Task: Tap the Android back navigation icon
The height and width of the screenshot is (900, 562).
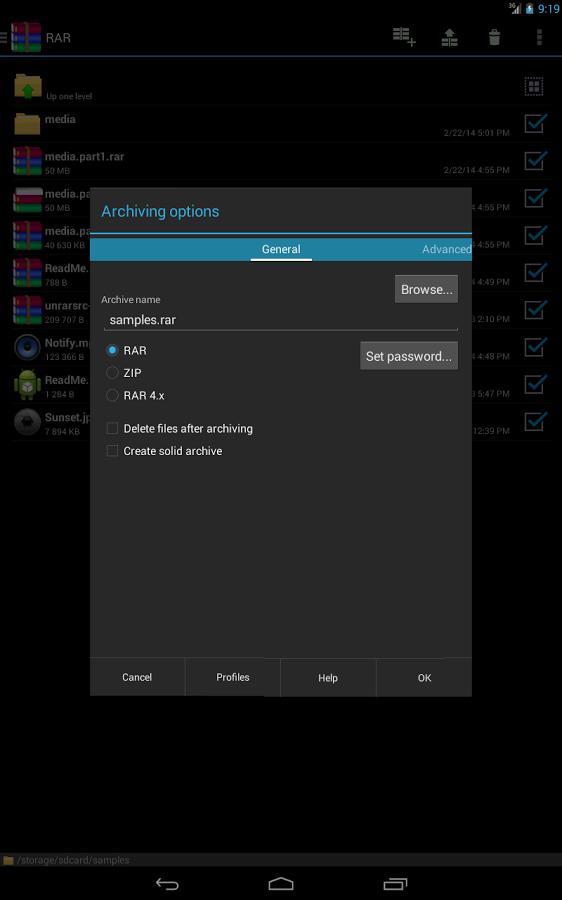Action: (167, 883)
